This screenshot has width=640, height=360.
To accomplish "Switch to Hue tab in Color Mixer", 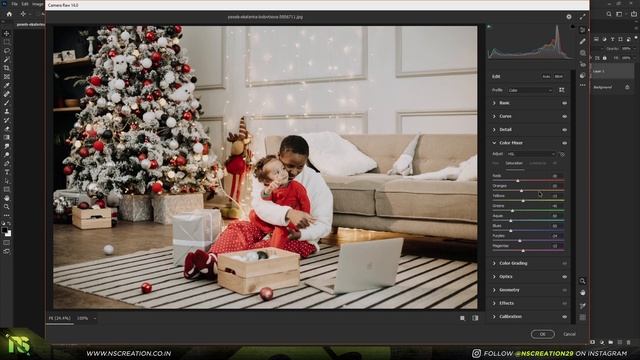I will (x=496, y=163).
